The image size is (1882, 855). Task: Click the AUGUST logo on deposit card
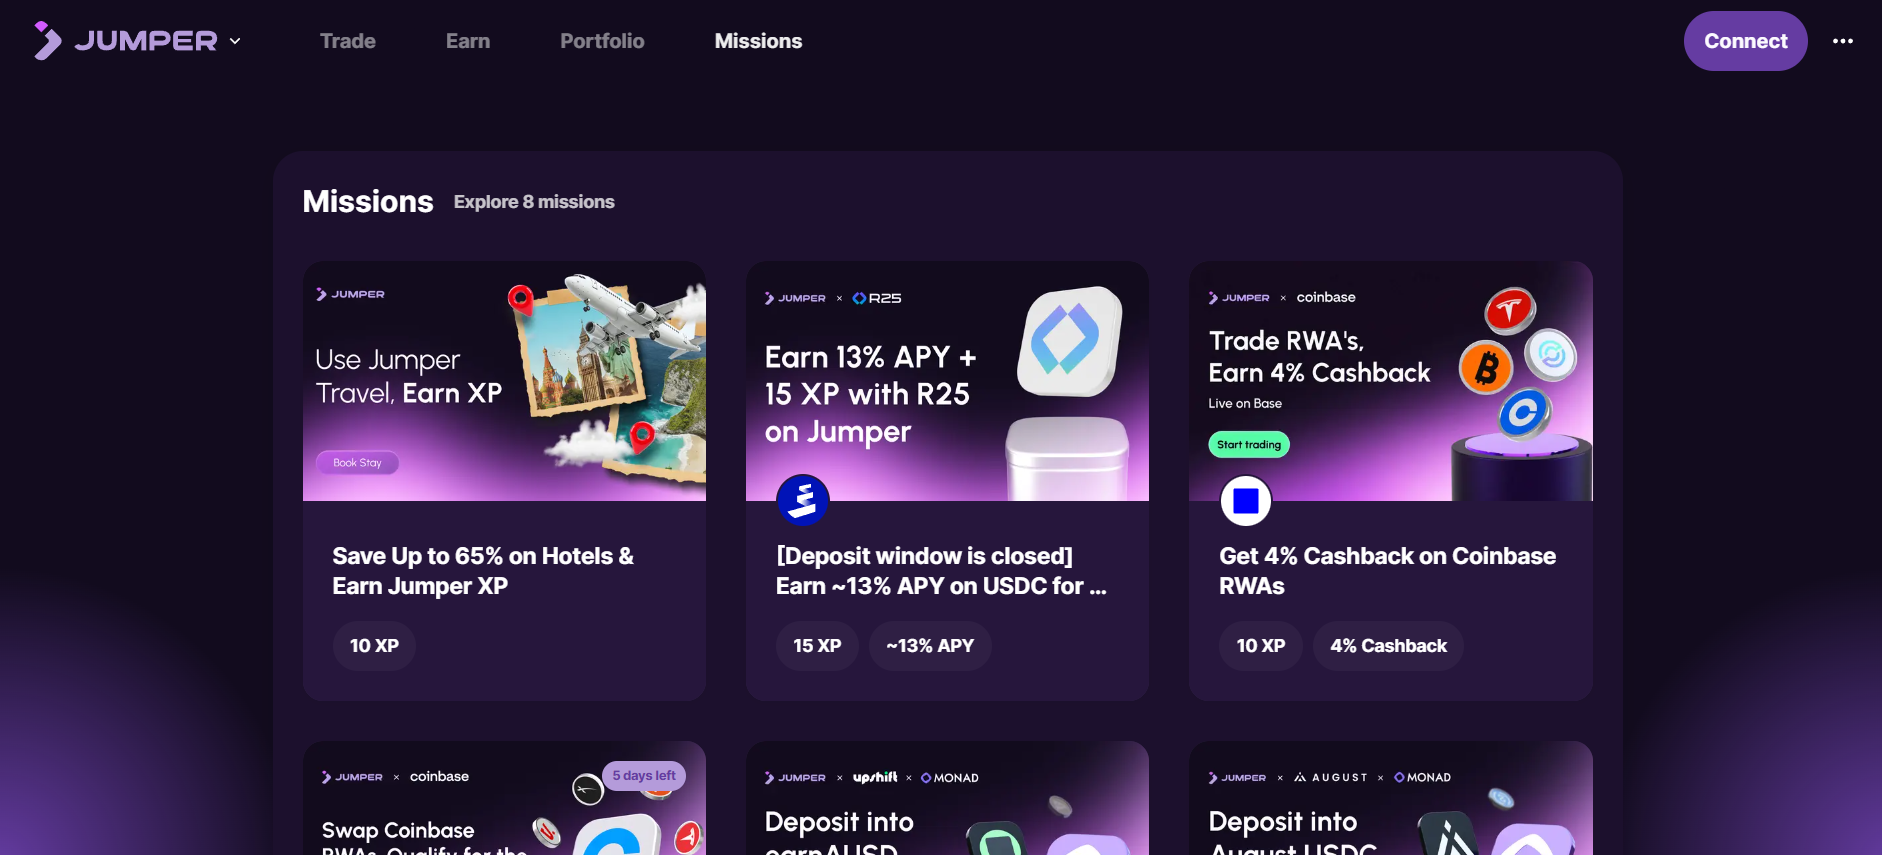(1331, 777)
